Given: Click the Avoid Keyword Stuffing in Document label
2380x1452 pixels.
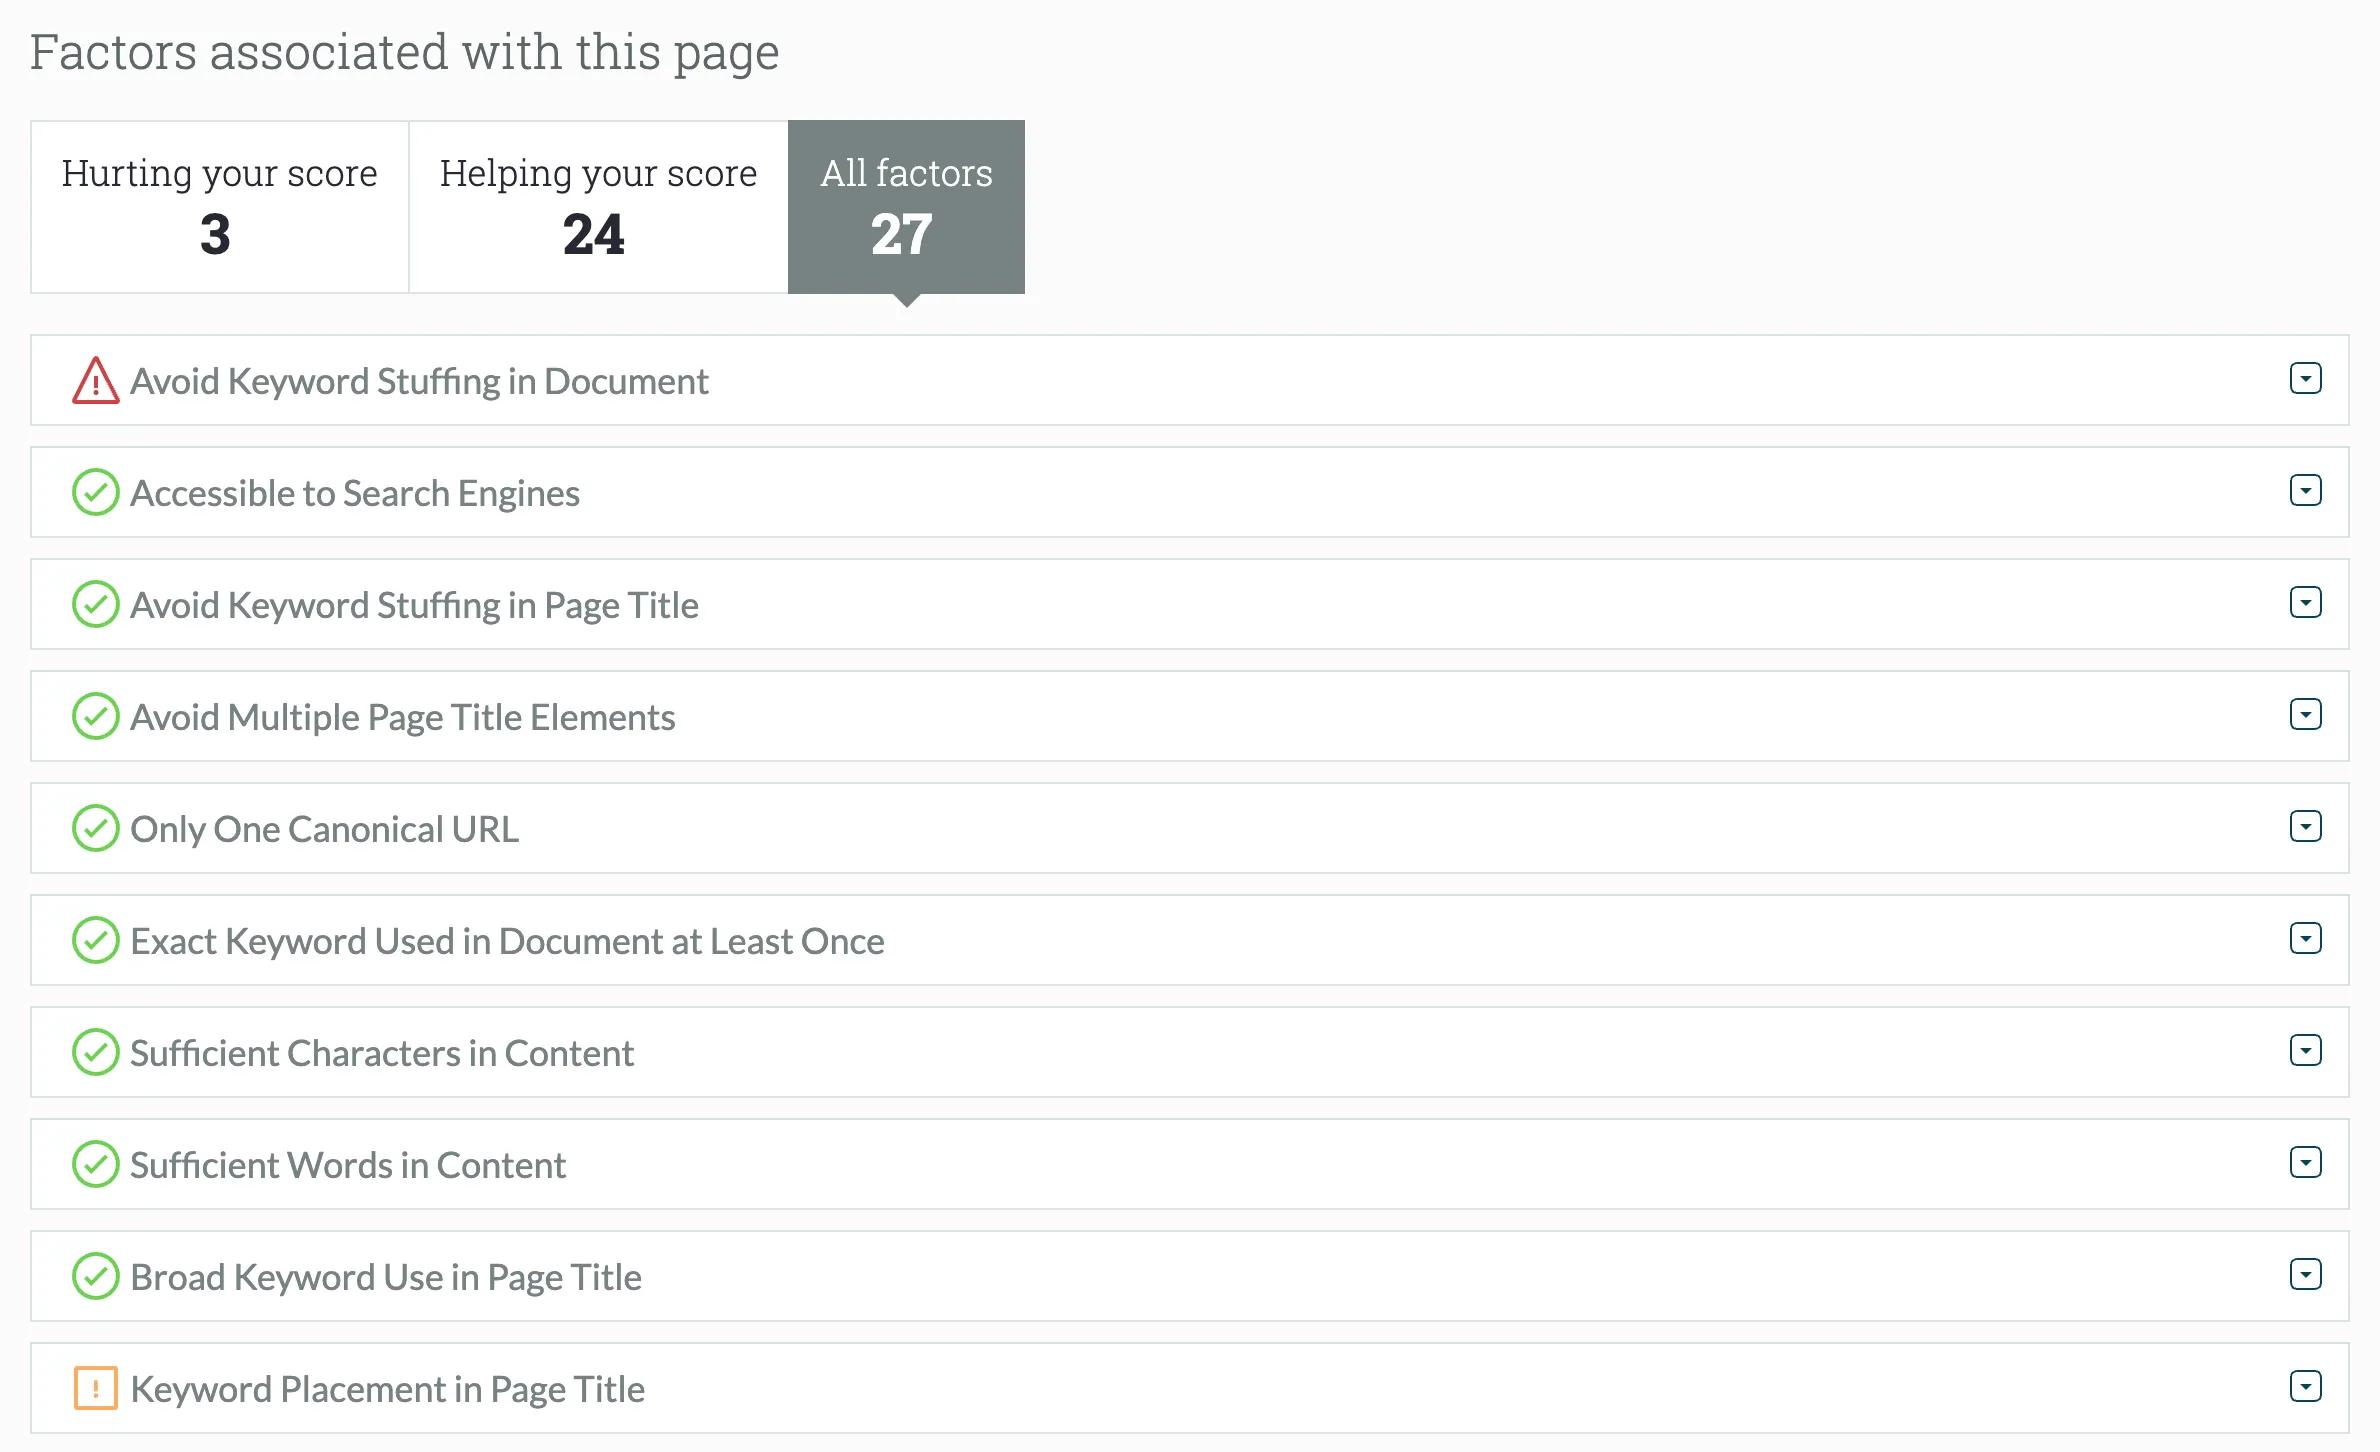Looking at the screenshot, I should coord(419,382).
